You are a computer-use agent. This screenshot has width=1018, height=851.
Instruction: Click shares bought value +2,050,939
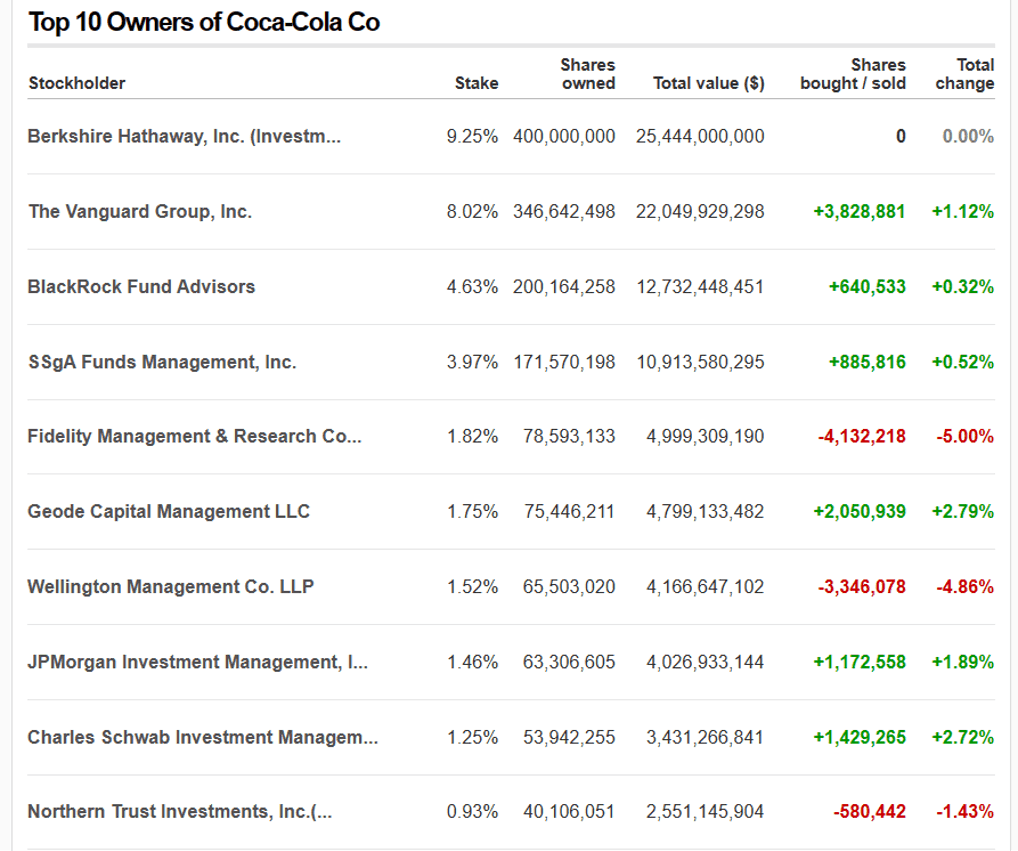(x=860, y=512)
